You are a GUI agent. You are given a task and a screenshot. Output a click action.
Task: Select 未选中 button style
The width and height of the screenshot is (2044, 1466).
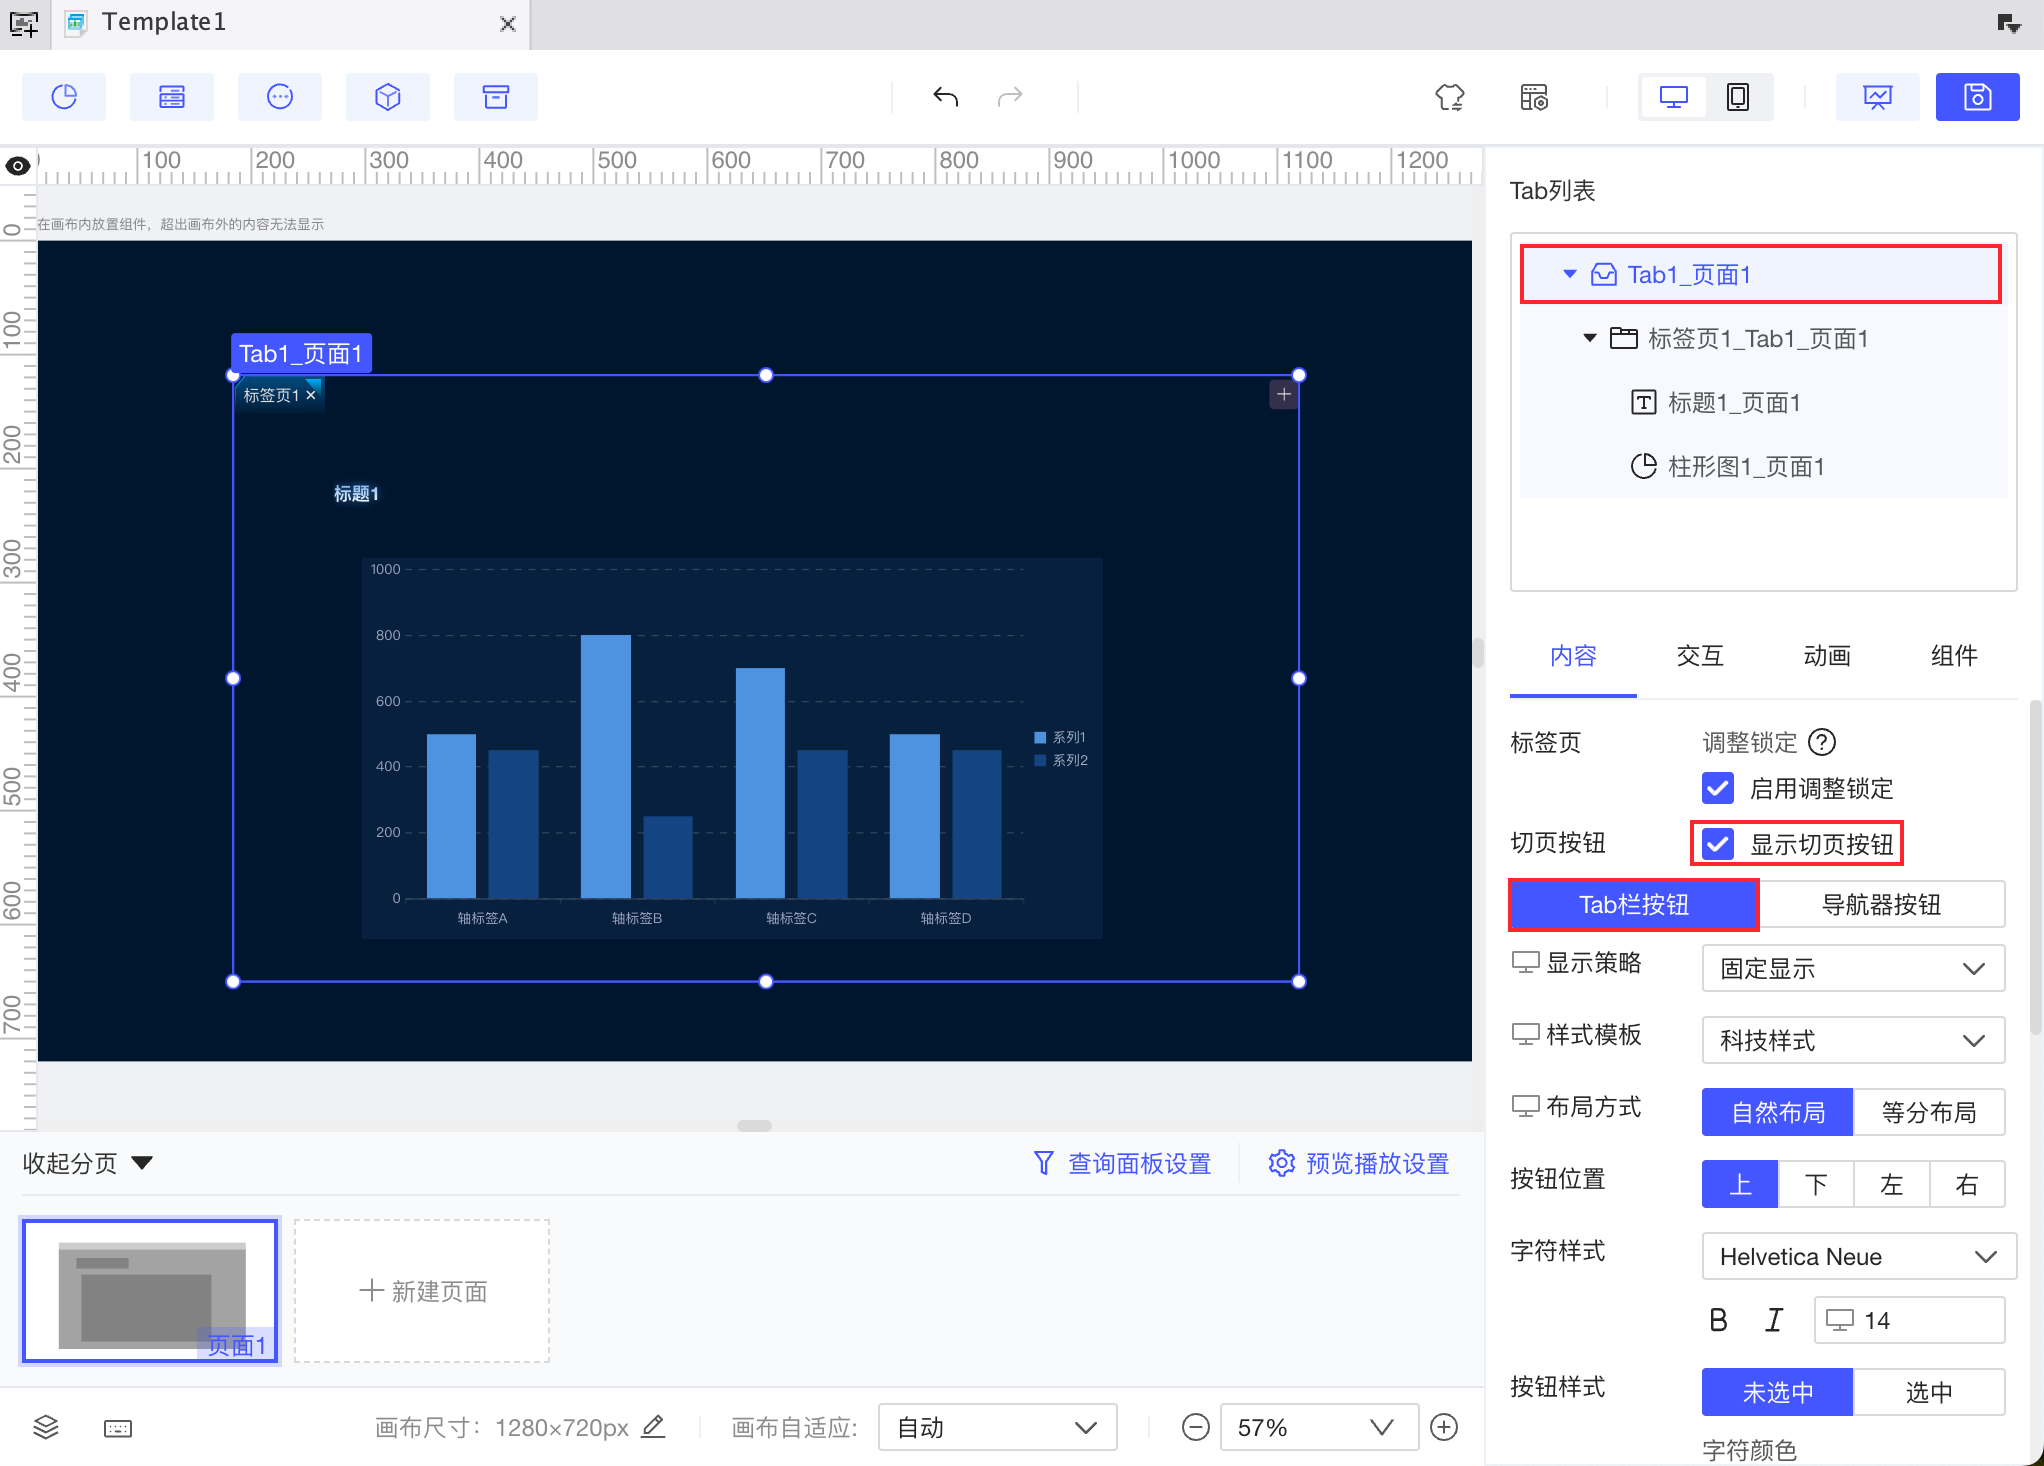coord(1777,1392)
